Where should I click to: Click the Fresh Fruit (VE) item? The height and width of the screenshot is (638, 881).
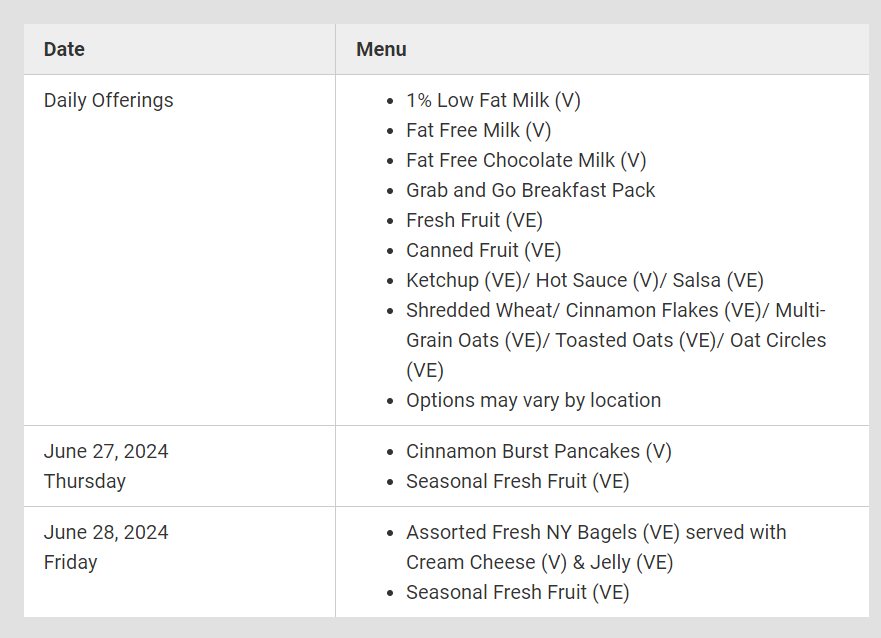pos(474,221)
